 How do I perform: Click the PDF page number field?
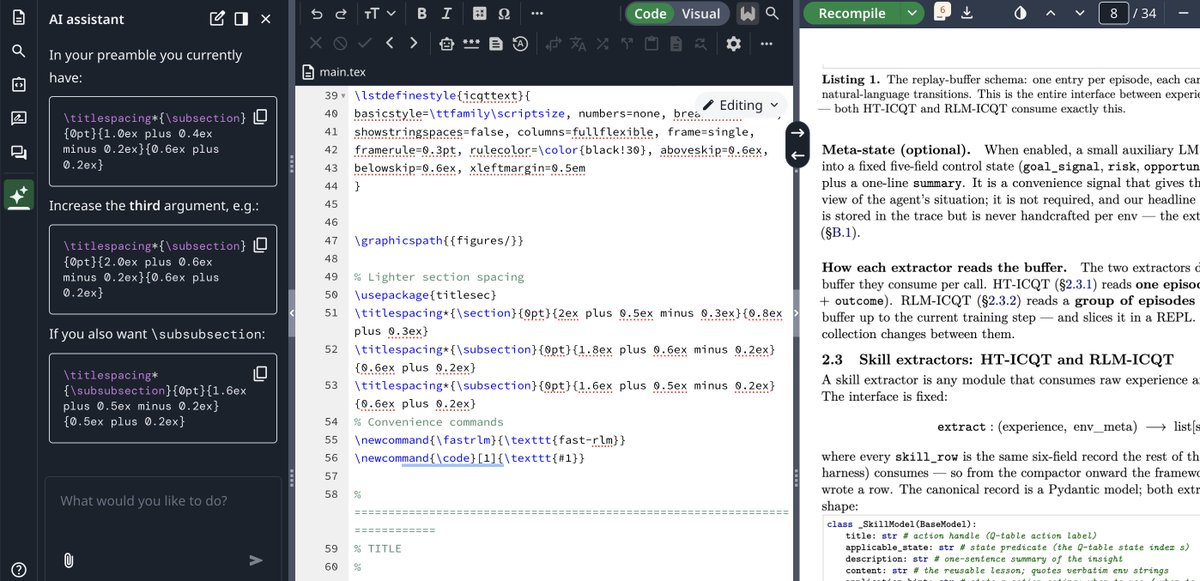1113,14
